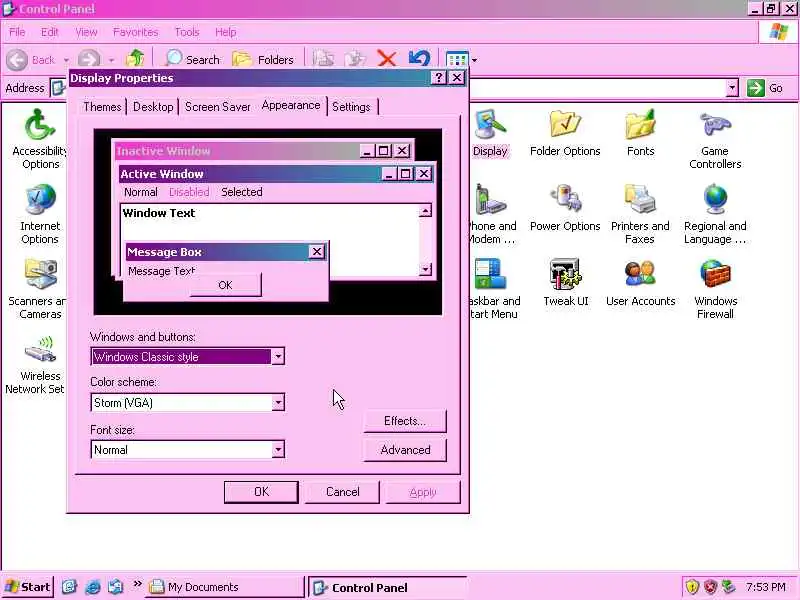Open the Display control panel icon

(x=490, y=133)
